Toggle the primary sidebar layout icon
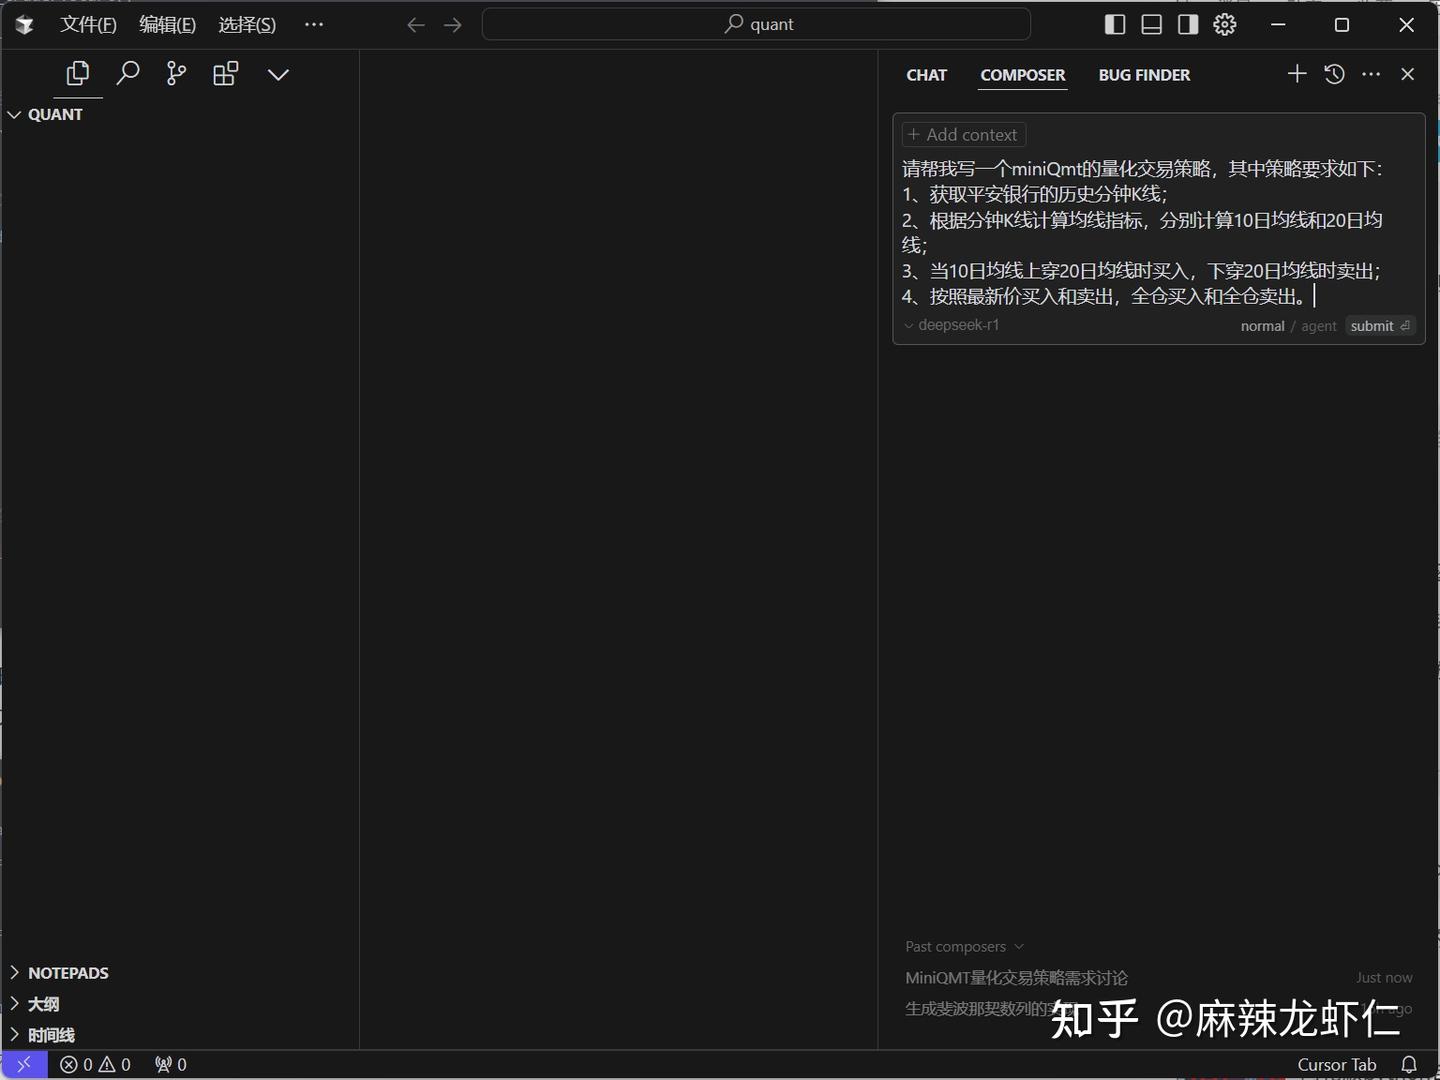This screenshot has height=1080, width=1440. coord(1115,25)
